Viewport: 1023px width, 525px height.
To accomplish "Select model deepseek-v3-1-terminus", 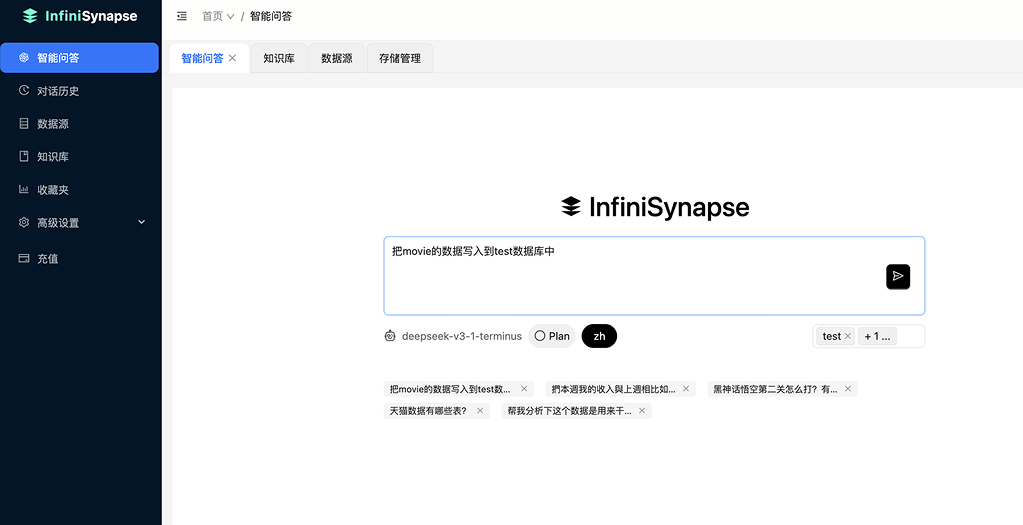I will pyautogui.click(x=462, y=336).
